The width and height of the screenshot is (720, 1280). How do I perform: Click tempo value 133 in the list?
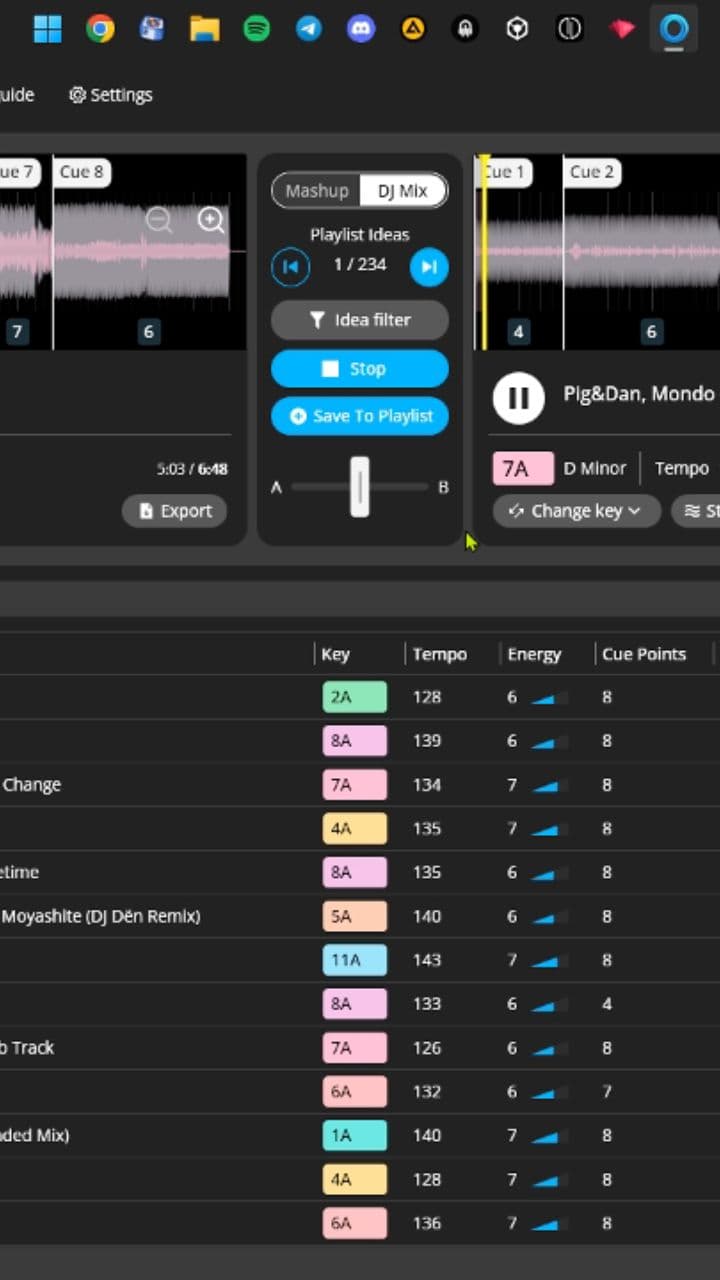tap(427, 1004)
